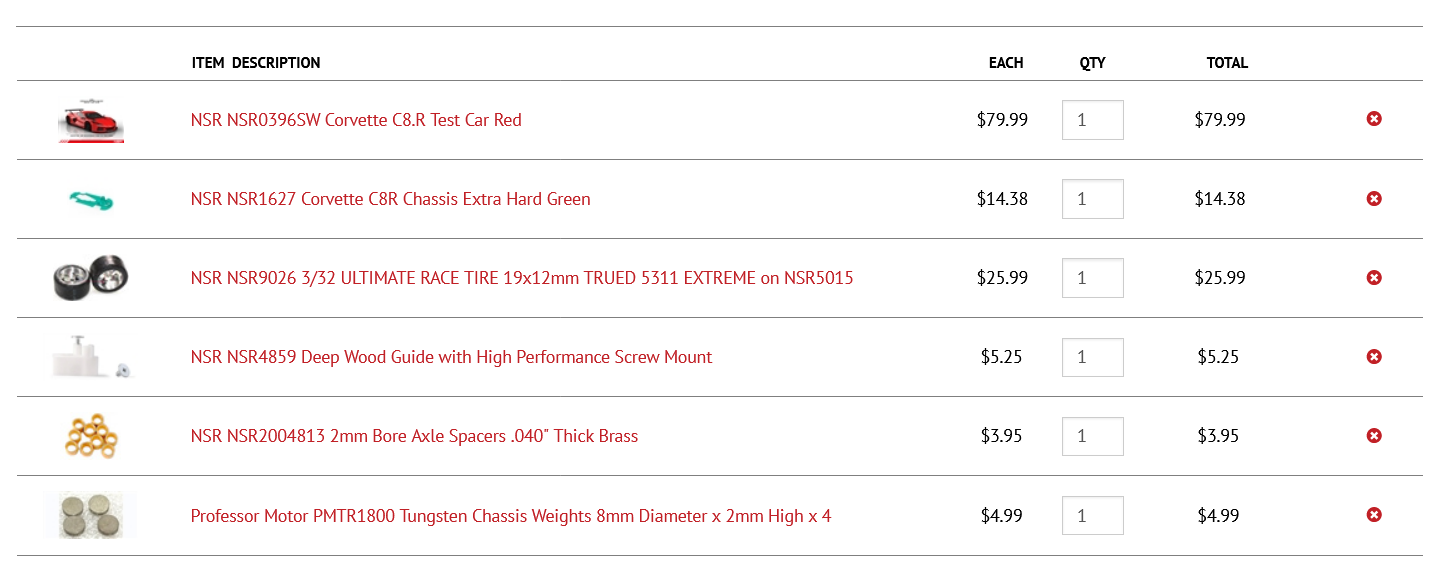Open Professor Motor PMTR1800 Tungsten Weights link

[x=511, y=516]
